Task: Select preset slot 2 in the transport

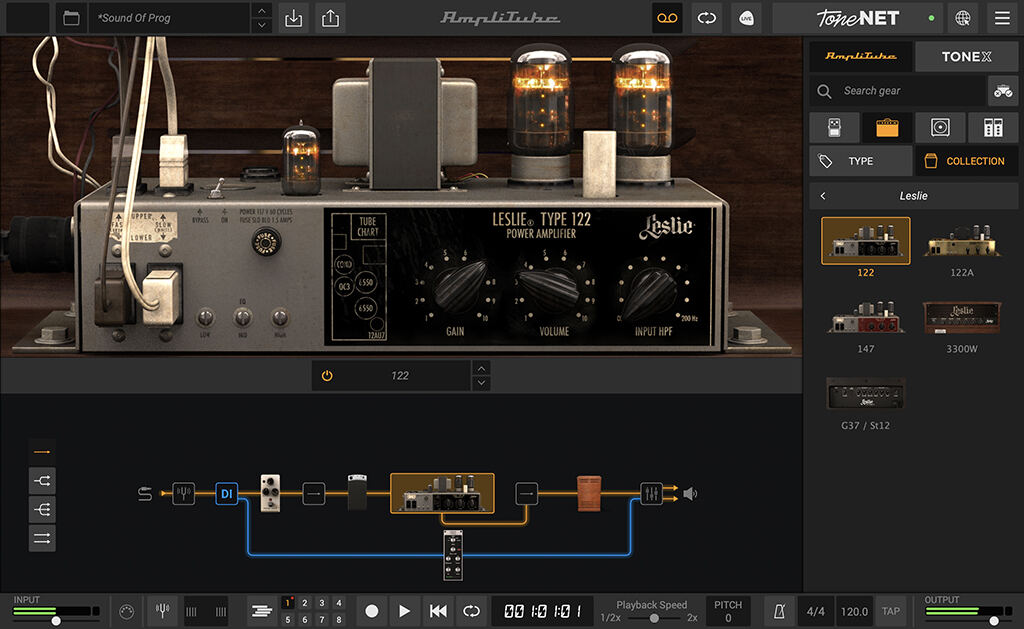Action: [x=304, y=603]
